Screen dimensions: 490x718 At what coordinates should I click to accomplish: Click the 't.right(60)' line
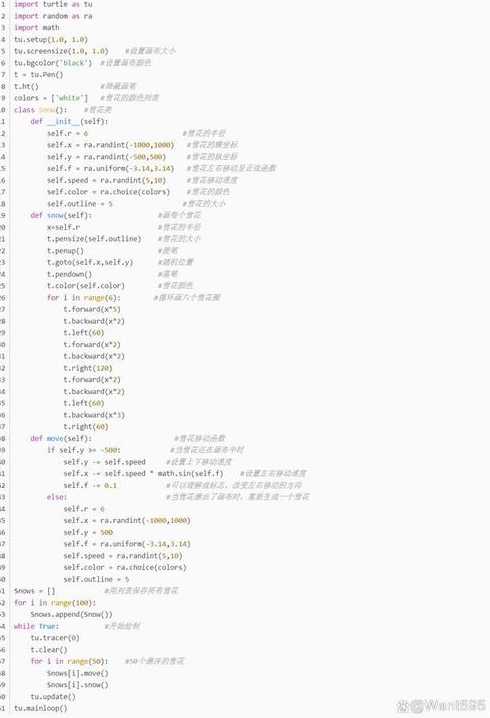click(86, 427)
